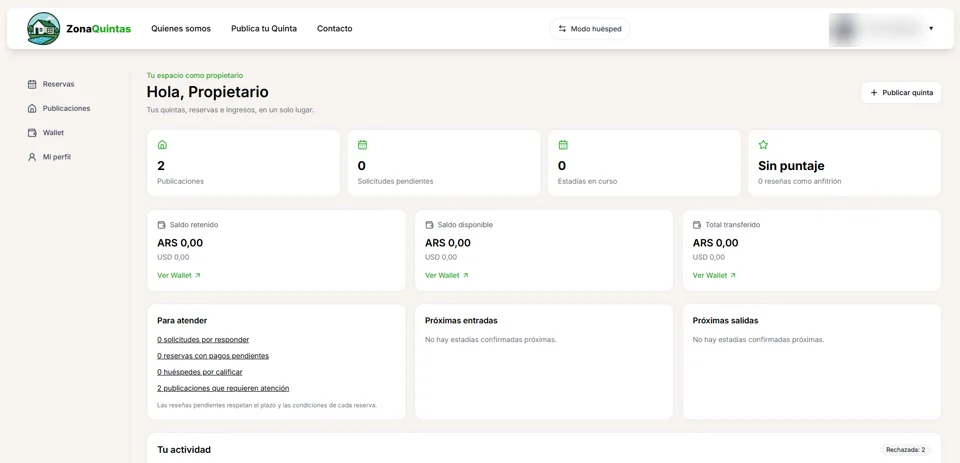The image size is (960, 463).
Task: Click wallet icon beside Total transferido
Action: [697, 225]
